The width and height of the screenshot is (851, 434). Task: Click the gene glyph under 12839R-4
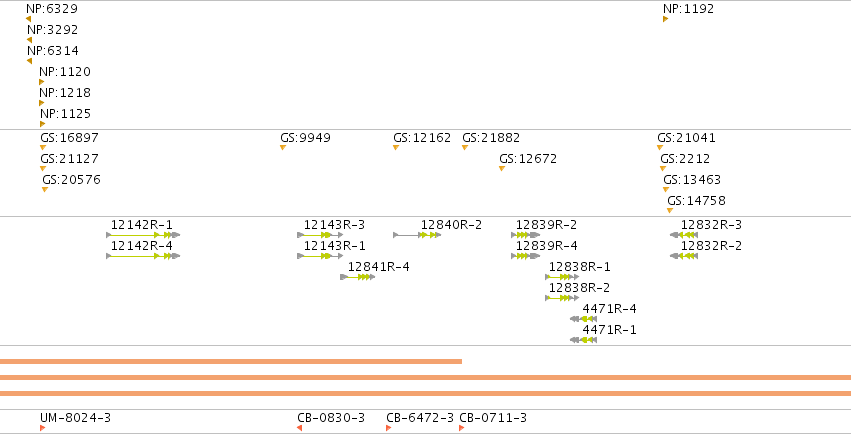(525, 256)
